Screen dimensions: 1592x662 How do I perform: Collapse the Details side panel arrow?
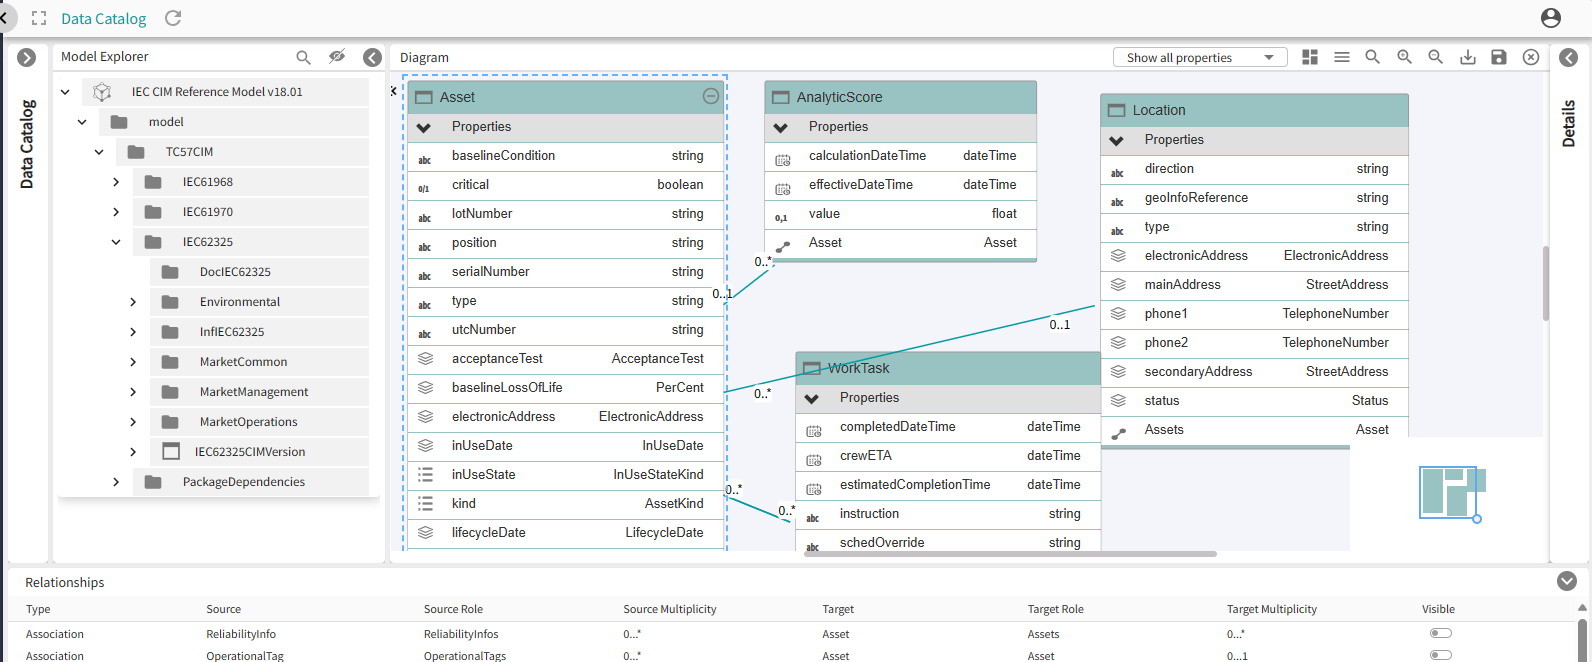(1569, 58)
